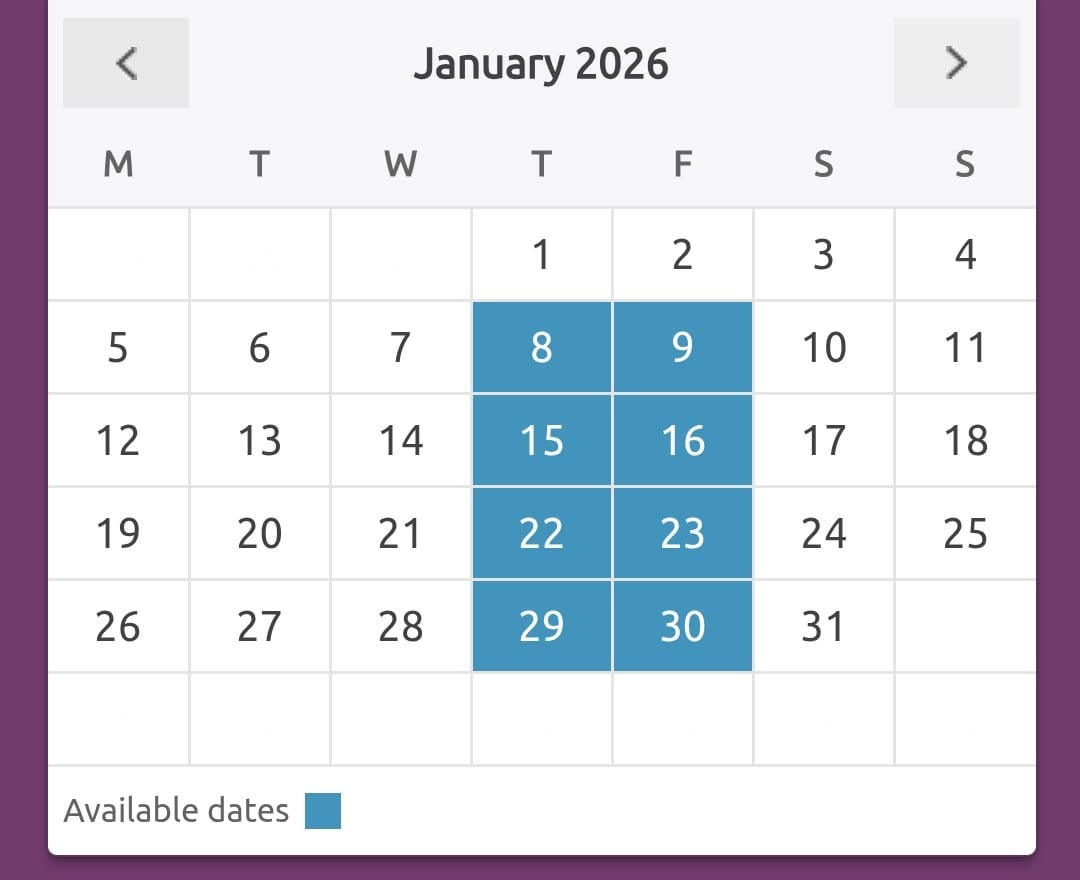
Task: Go to next month using right arrow
Action: pyautogui.click(x=956, y=63)
